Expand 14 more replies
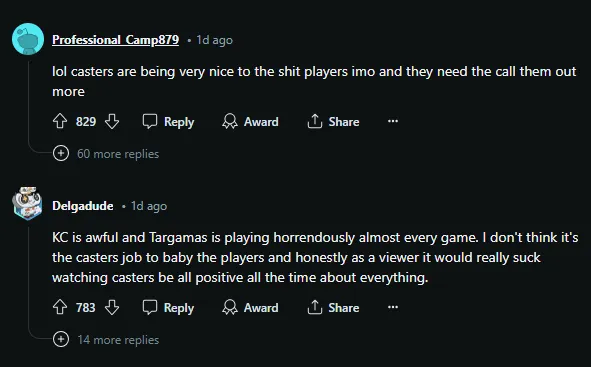Image resolution: width=591 pixels, height=367 pixels. click(x=107, y=339)
